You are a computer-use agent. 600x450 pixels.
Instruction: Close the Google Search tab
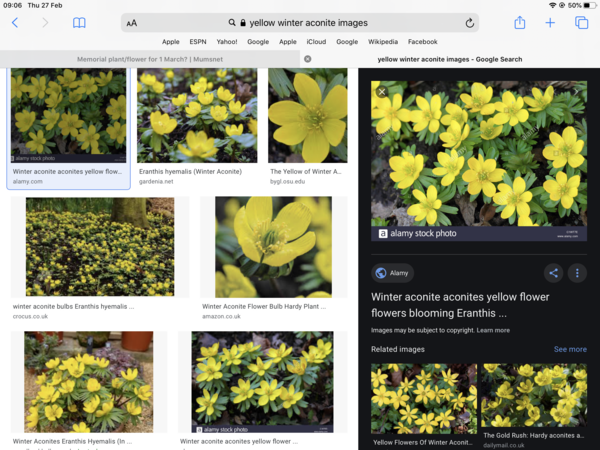point(307,59)
